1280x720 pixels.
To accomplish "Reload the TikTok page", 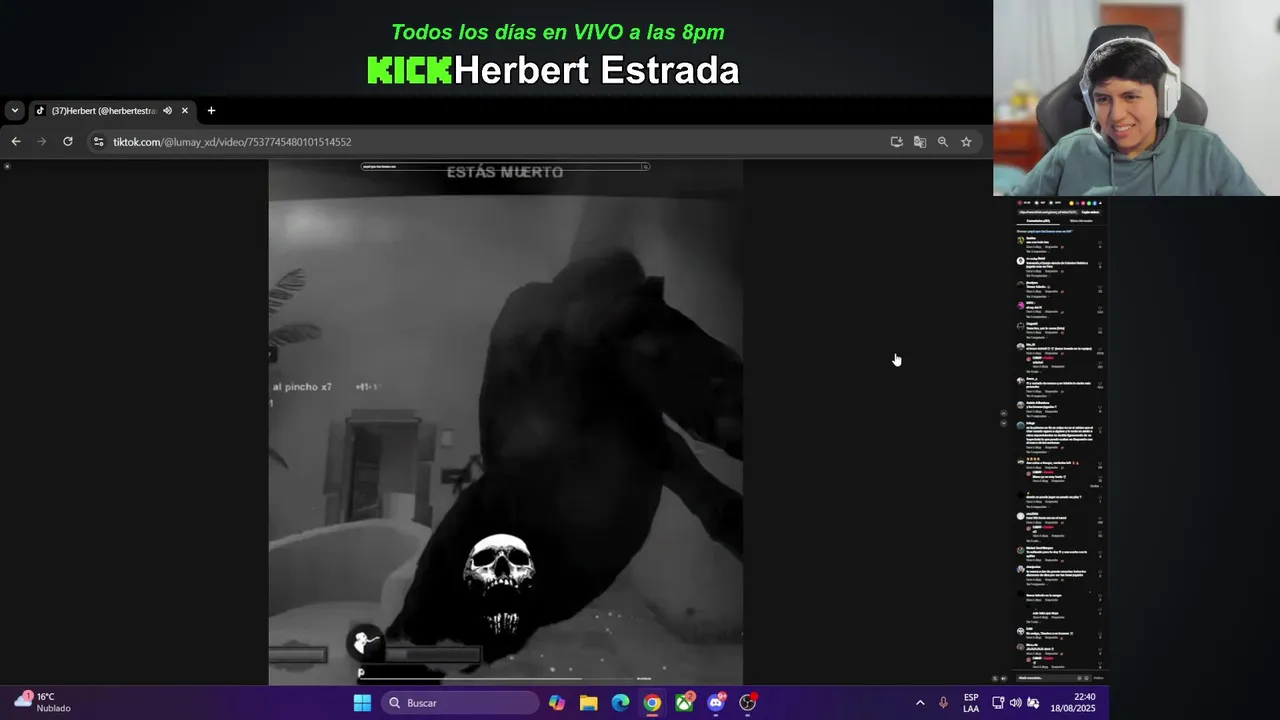I will [67, 142].
